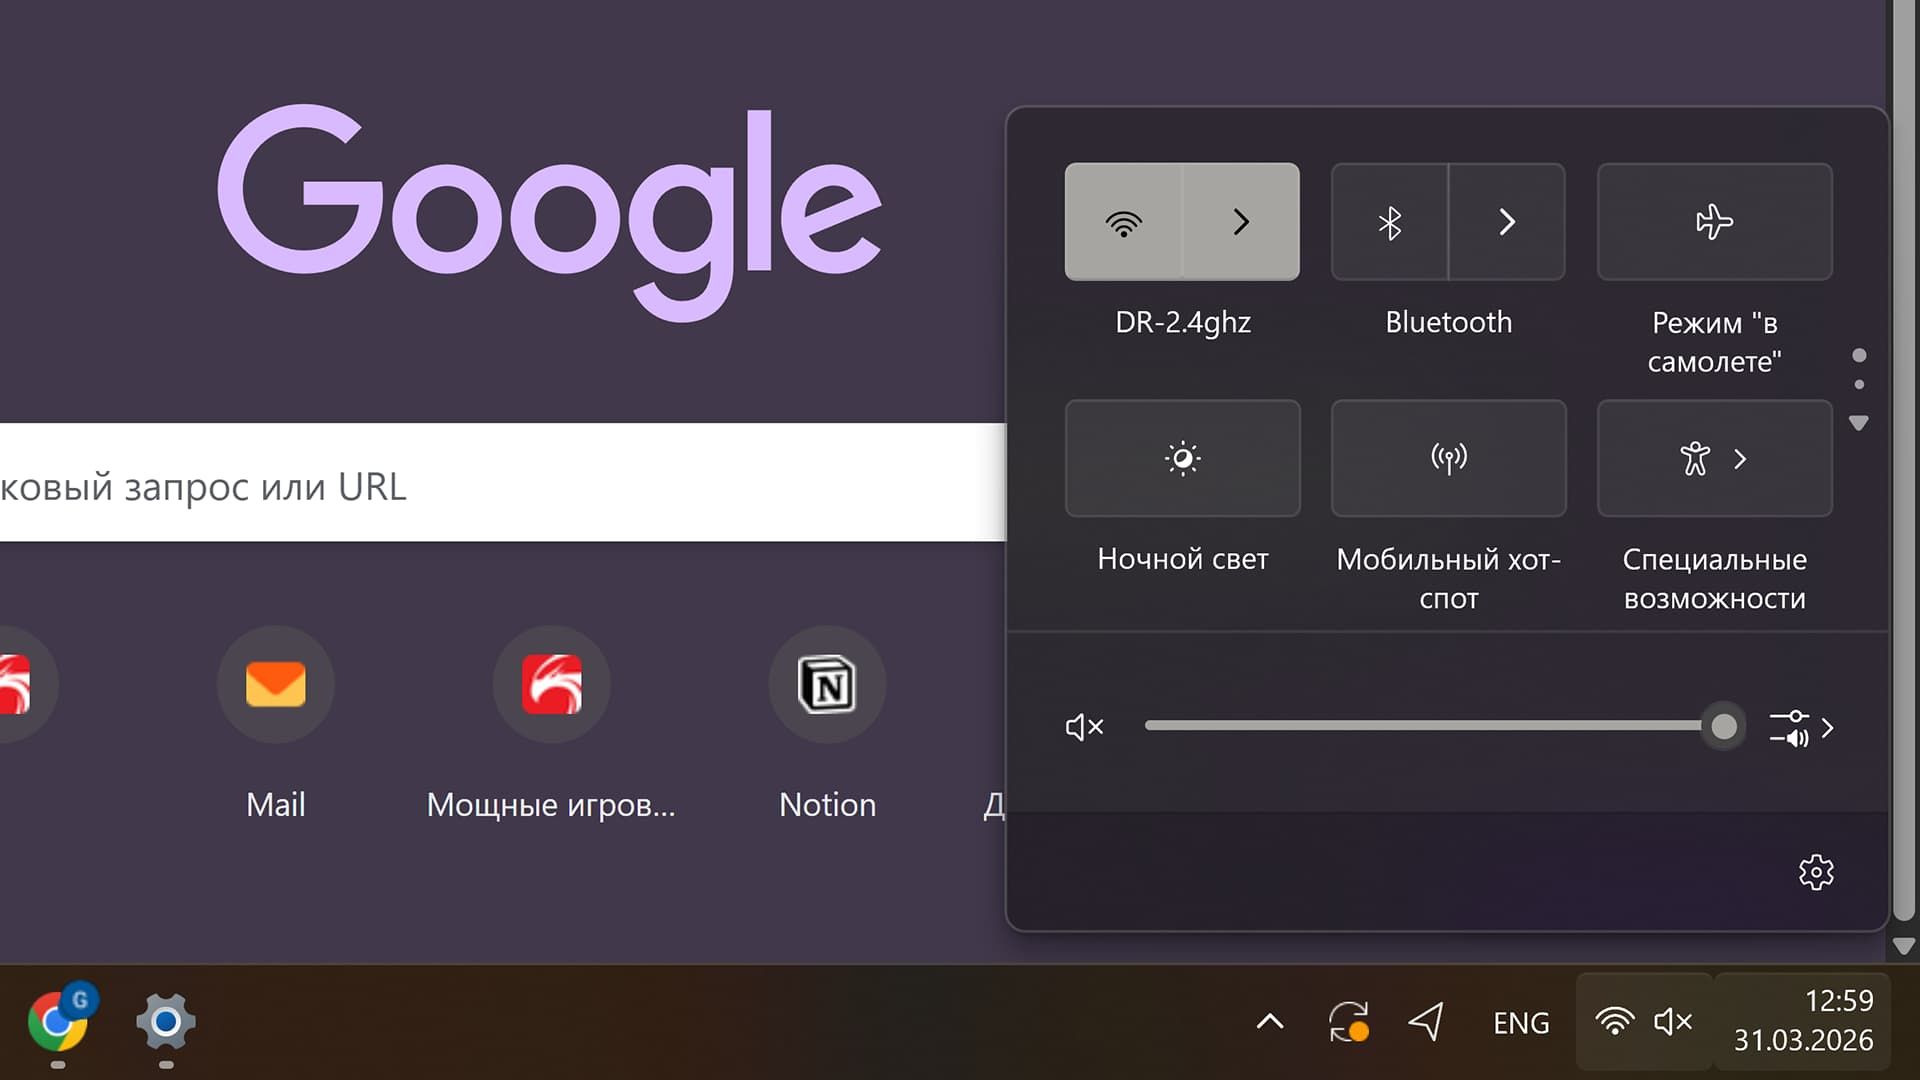The image size is (1920, 1080).
Task: Open Chrome from the taskbar
Action: pyautogui.click(x=57, y=1022)
